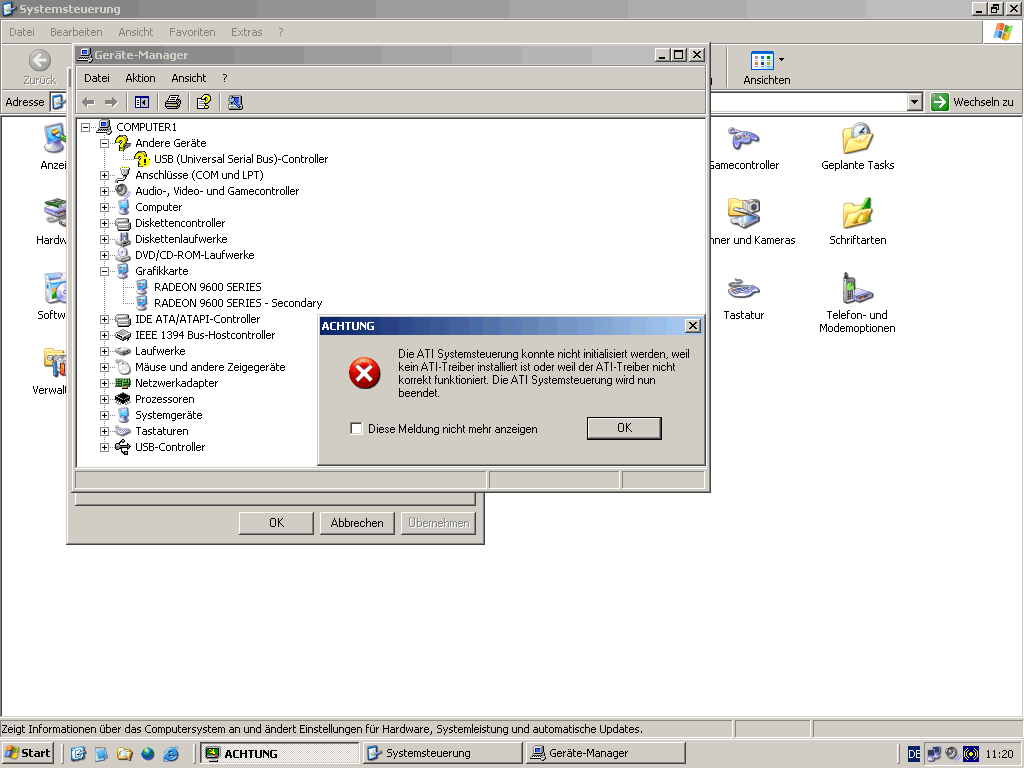Select 'Mäuse und andere Zeigegeräte' entry
The image size is (1024, 768).
click(x=210, y=367)
